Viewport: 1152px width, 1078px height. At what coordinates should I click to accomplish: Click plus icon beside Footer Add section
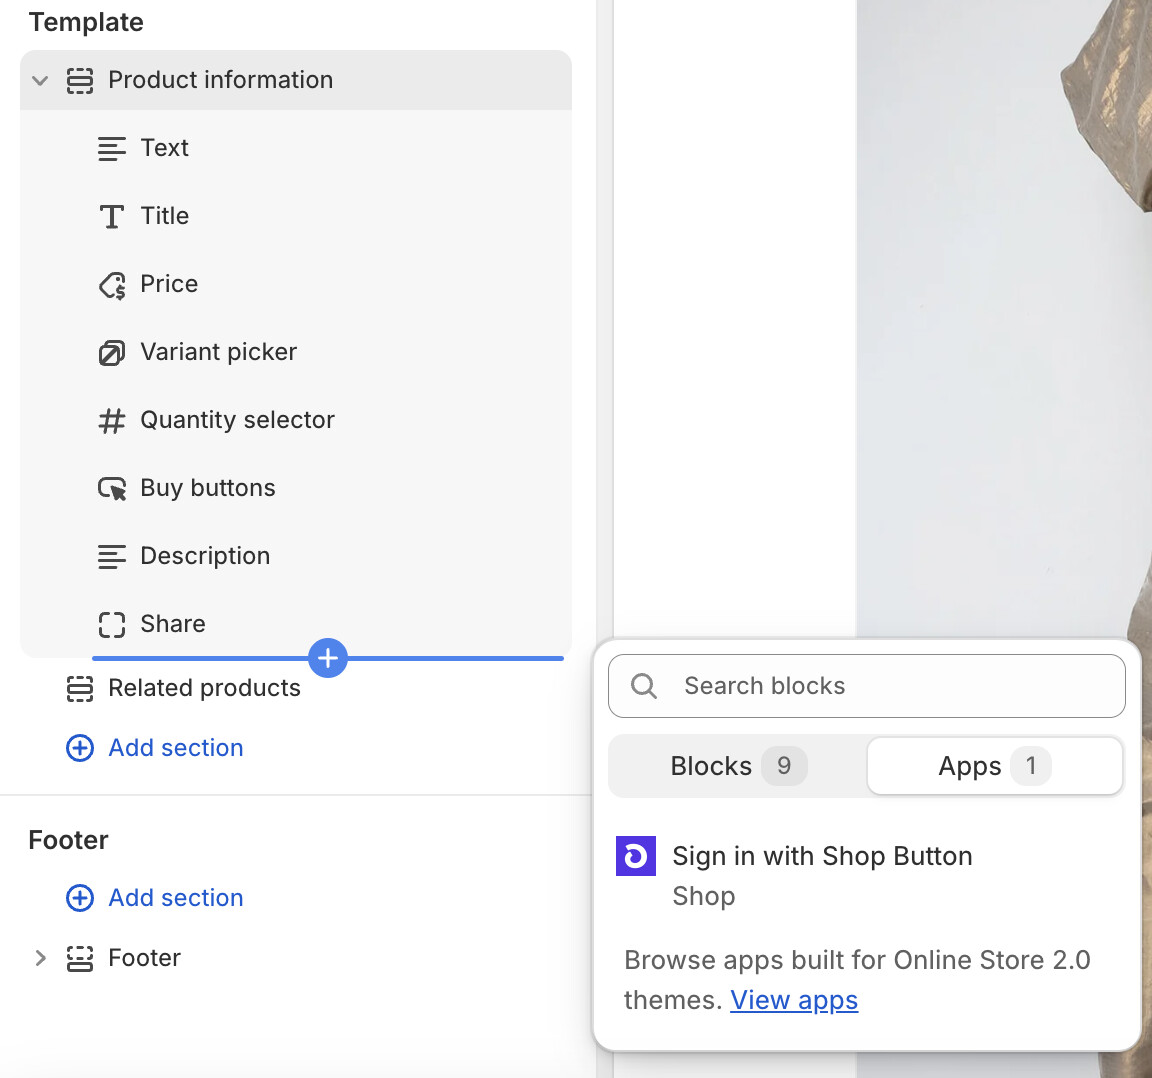coord(80,898)
